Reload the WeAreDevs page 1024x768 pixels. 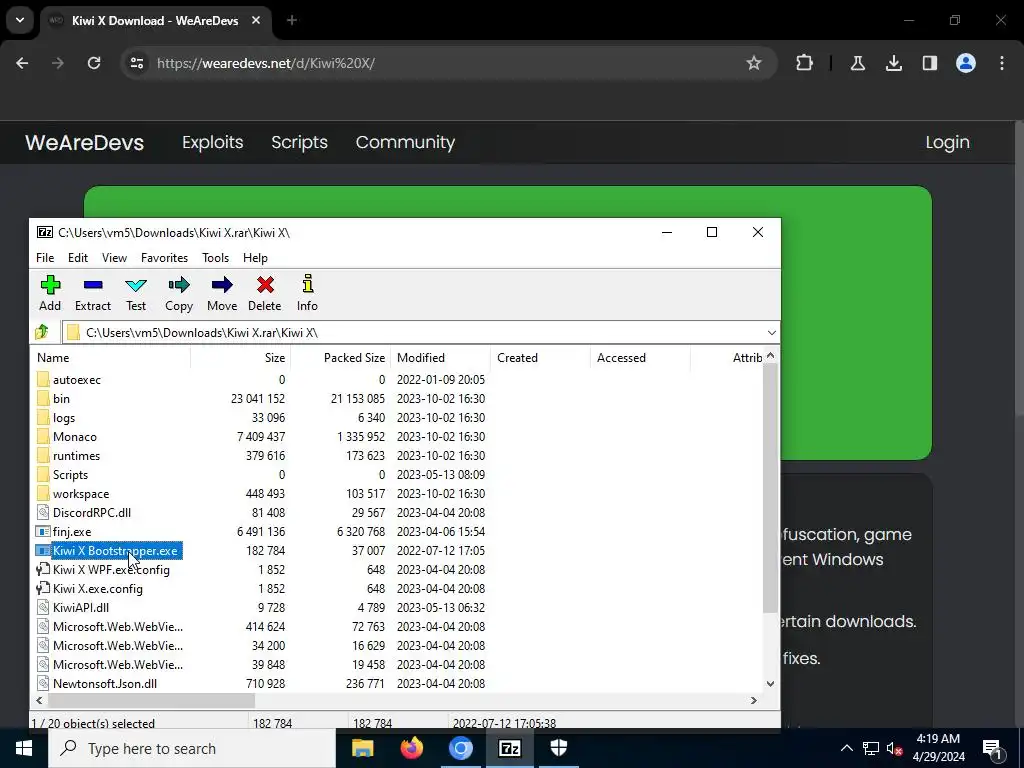94,63
